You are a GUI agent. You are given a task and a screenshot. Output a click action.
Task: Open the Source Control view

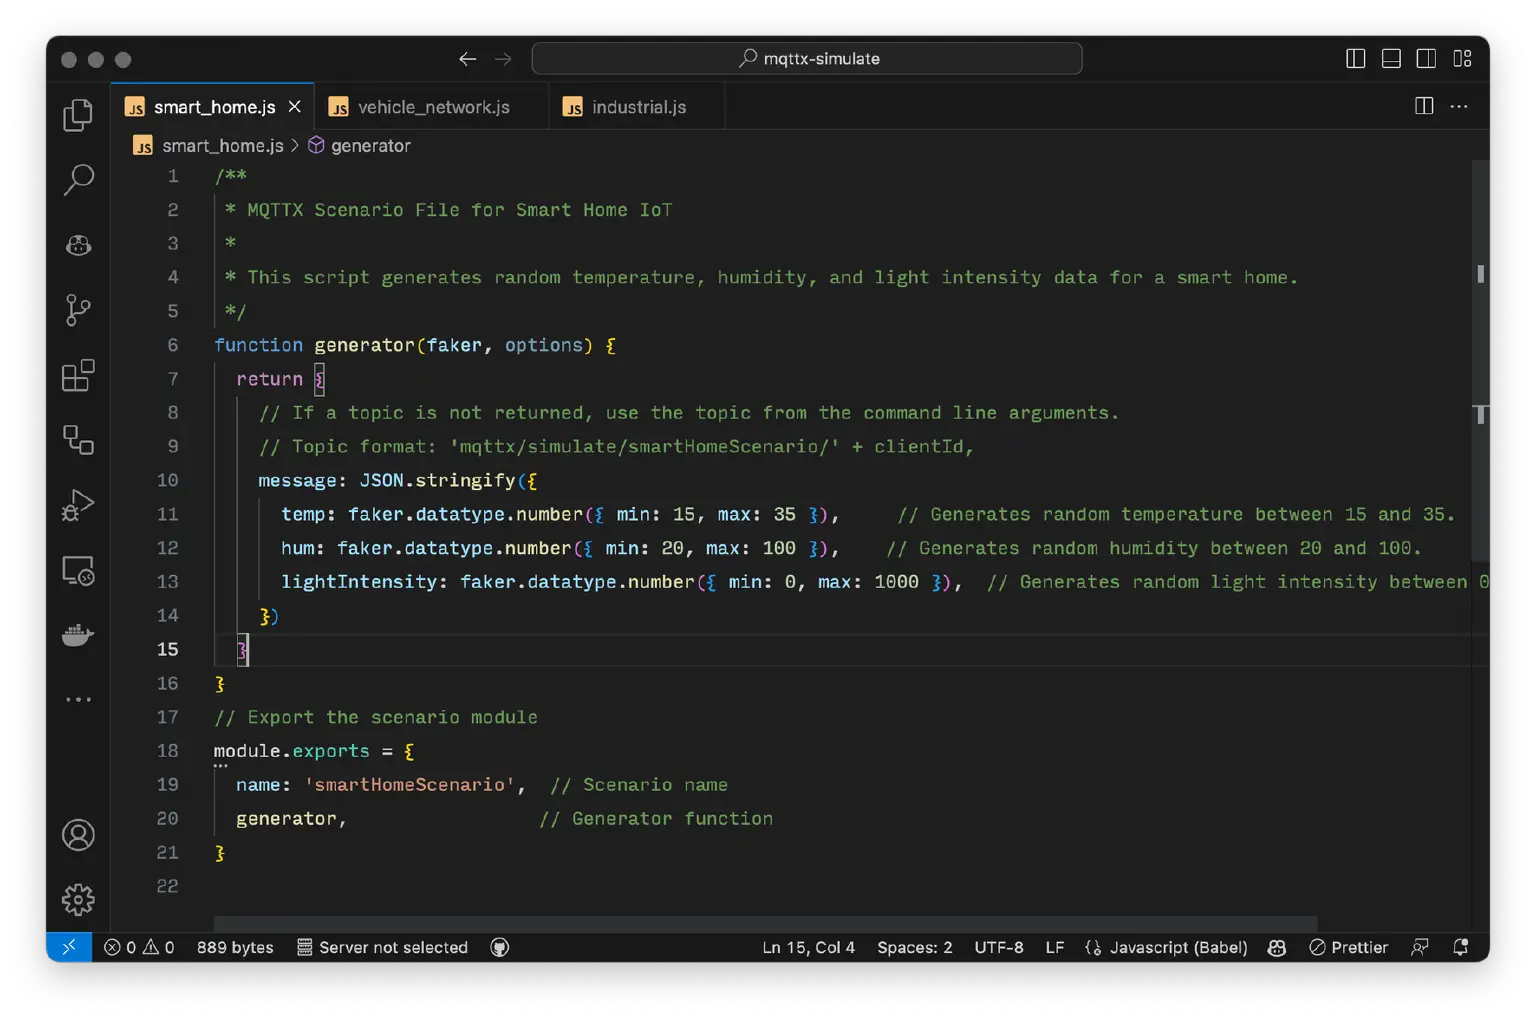pos(78,310)
